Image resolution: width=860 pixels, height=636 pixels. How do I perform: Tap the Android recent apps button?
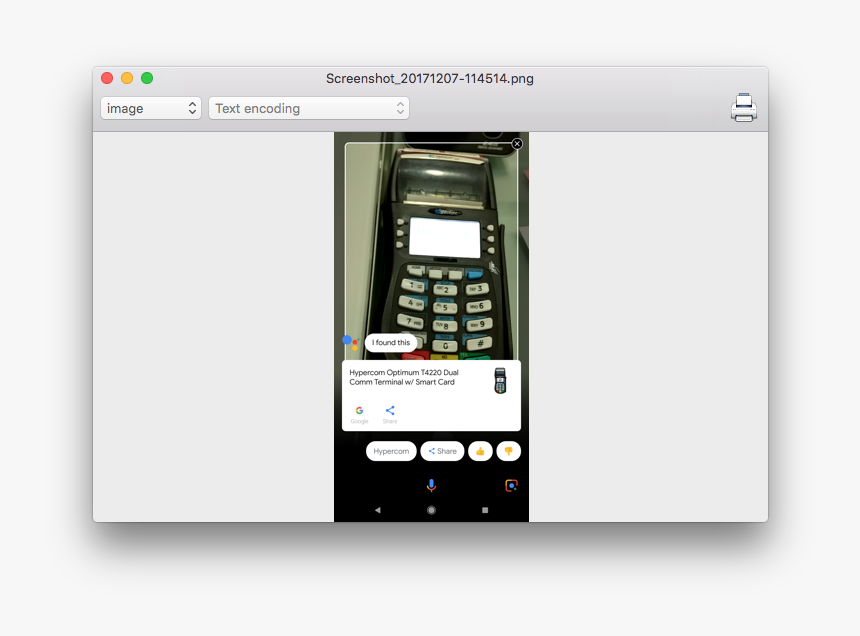[485, 510]
